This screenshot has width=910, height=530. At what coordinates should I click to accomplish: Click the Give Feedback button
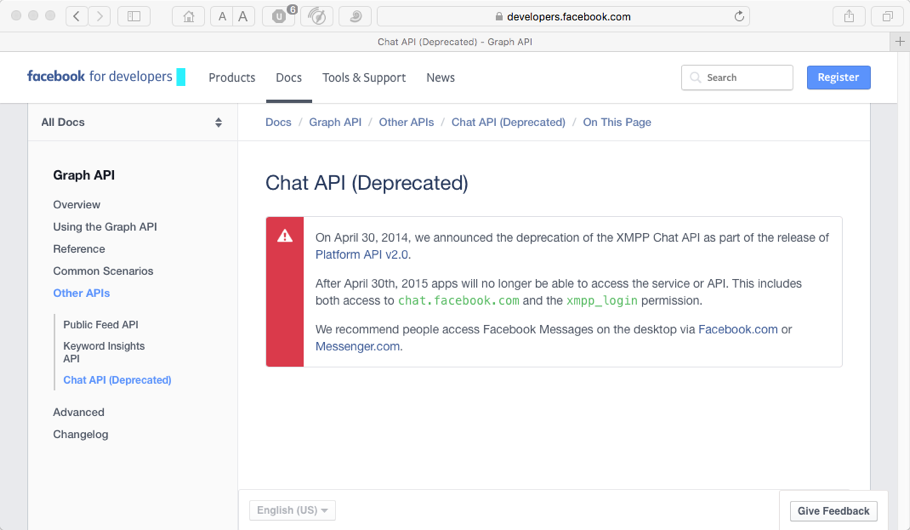point(833,511)
